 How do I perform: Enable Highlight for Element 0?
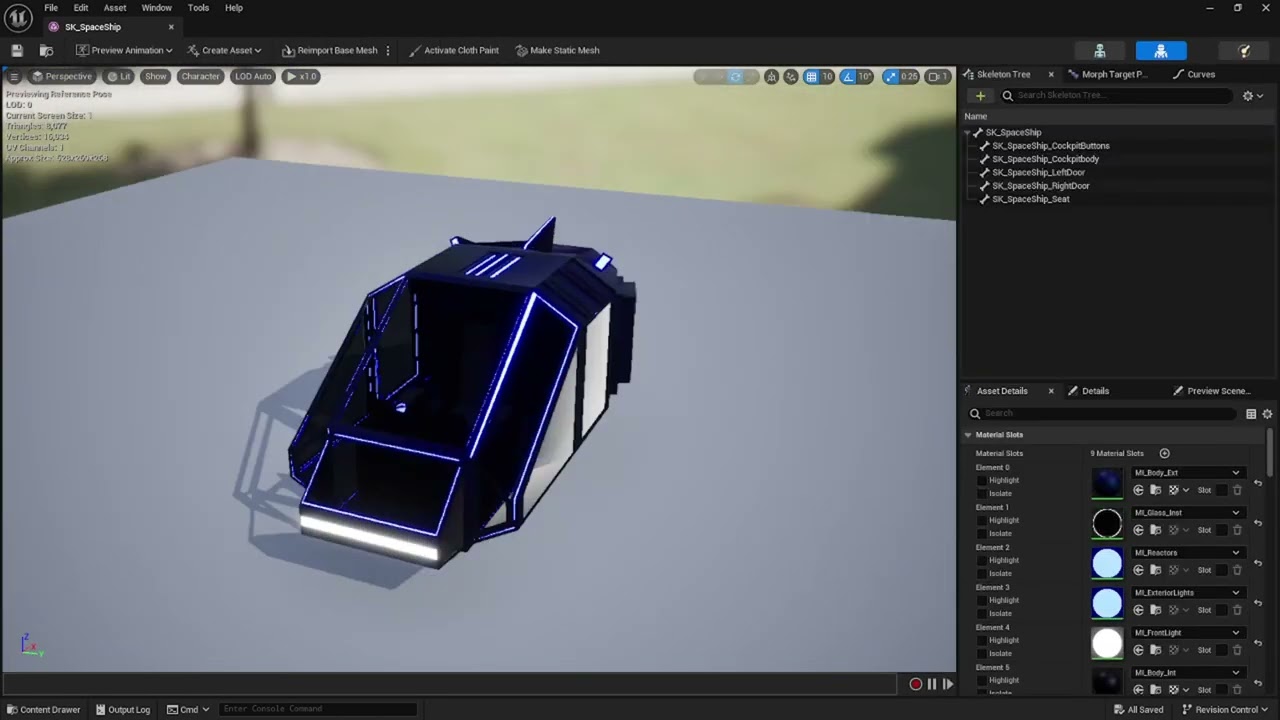(982, 480)
